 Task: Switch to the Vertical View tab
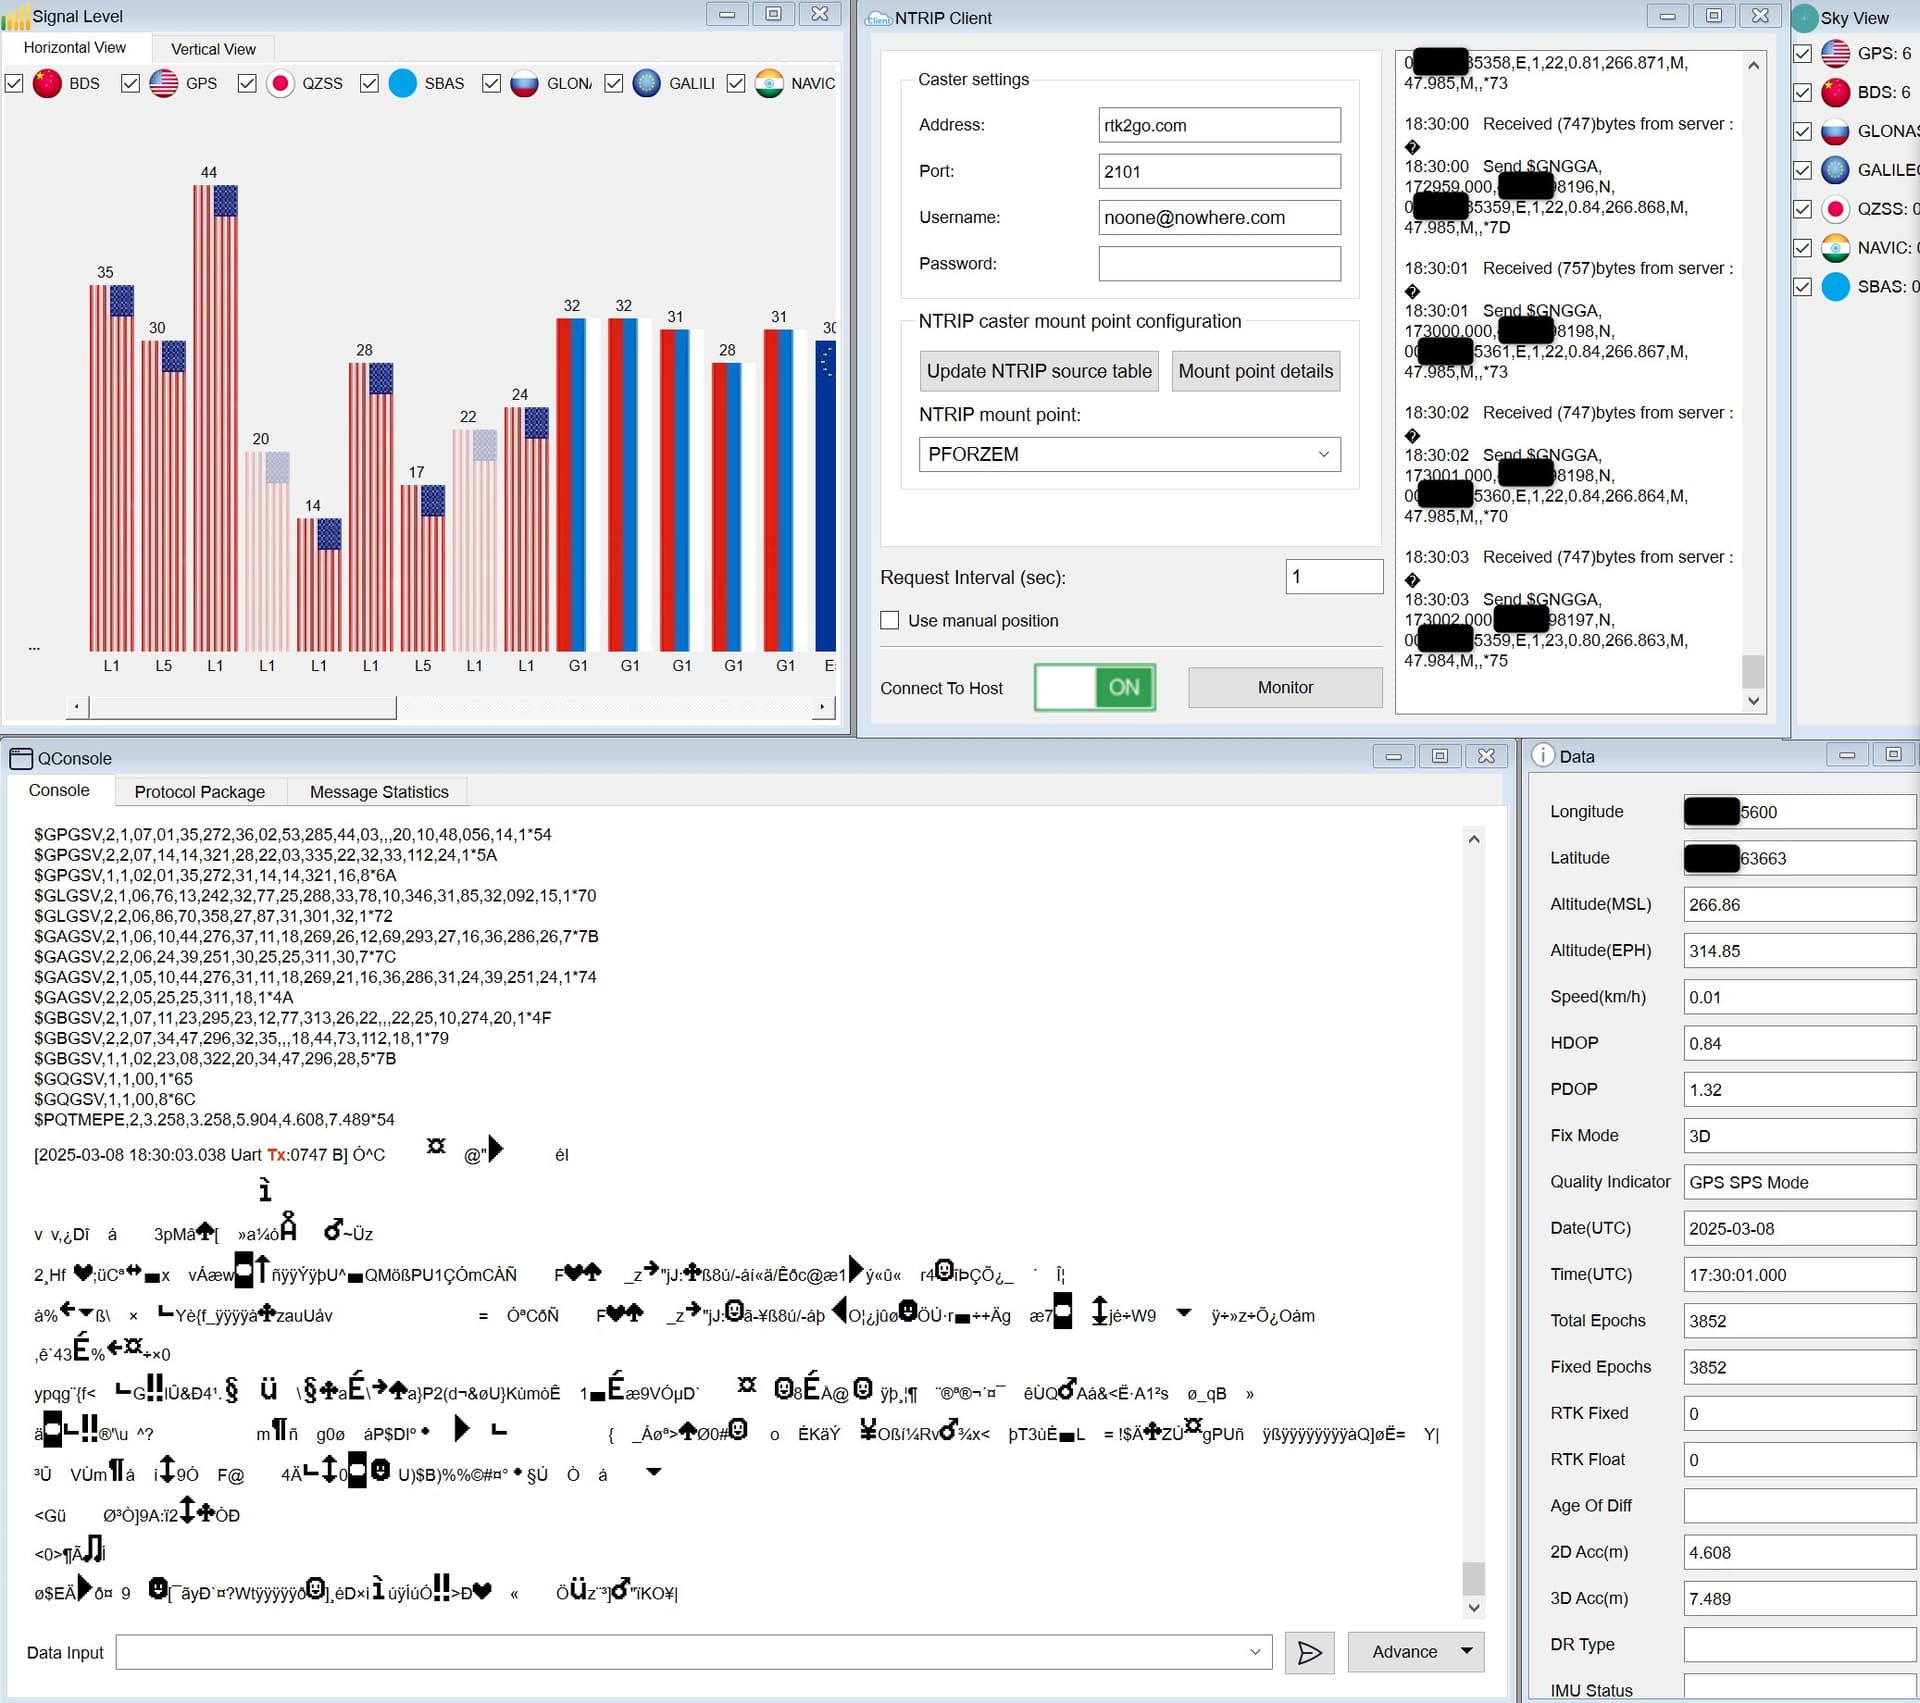[x=213, y=49]
